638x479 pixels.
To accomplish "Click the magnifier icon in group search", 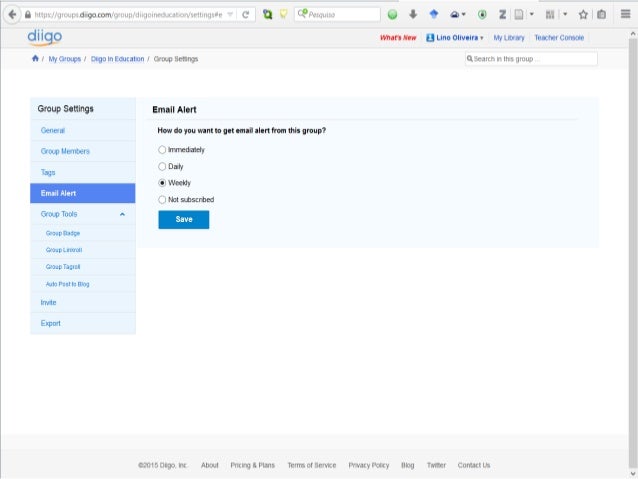I will 470,59.
